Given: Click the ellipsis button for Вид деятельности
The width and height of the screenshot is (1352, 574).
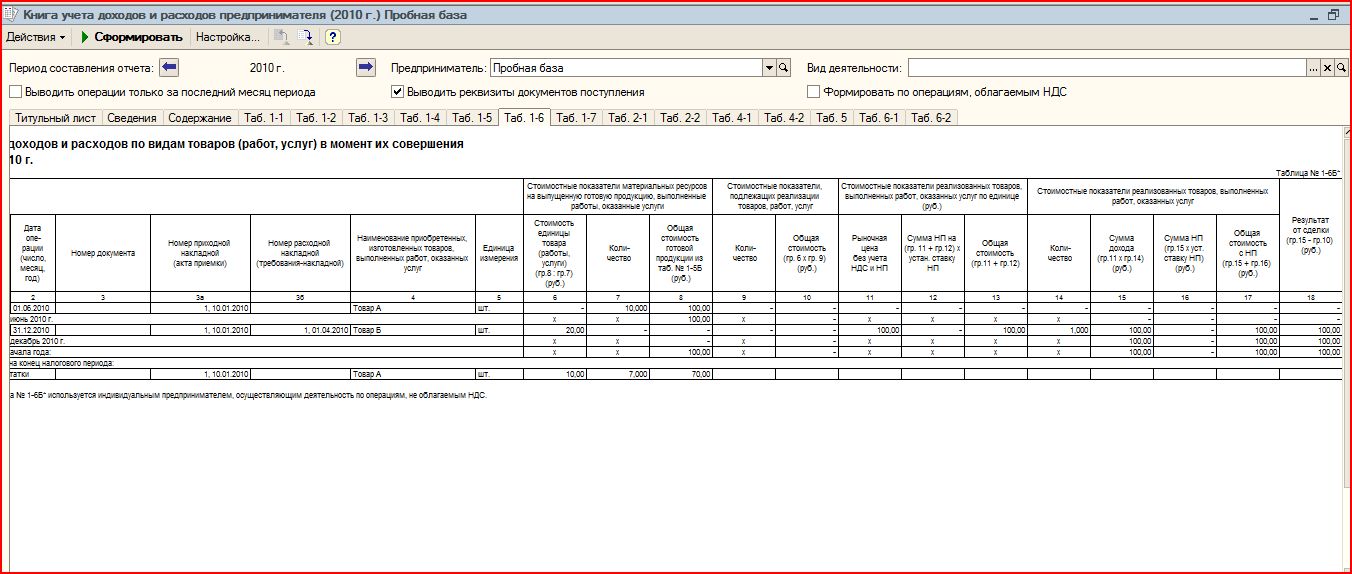Looking at the screenshot, I should 1314,68.
